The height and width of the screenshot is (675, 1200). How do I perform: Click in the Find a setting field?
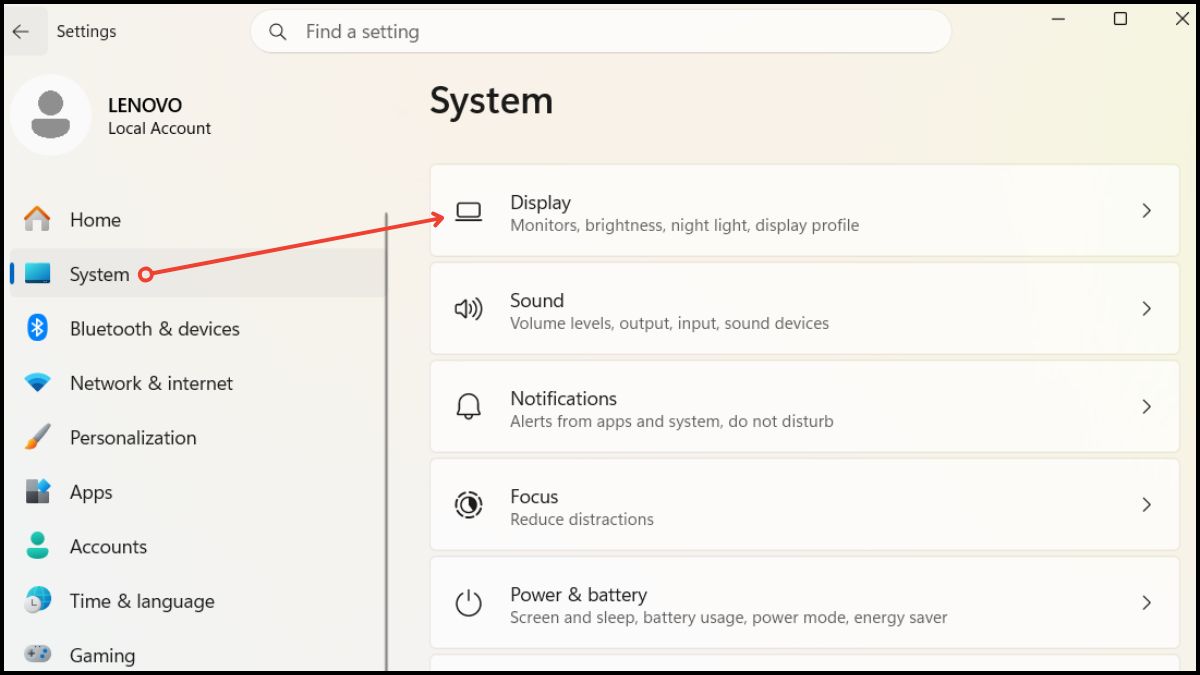[x=600, y=32]
